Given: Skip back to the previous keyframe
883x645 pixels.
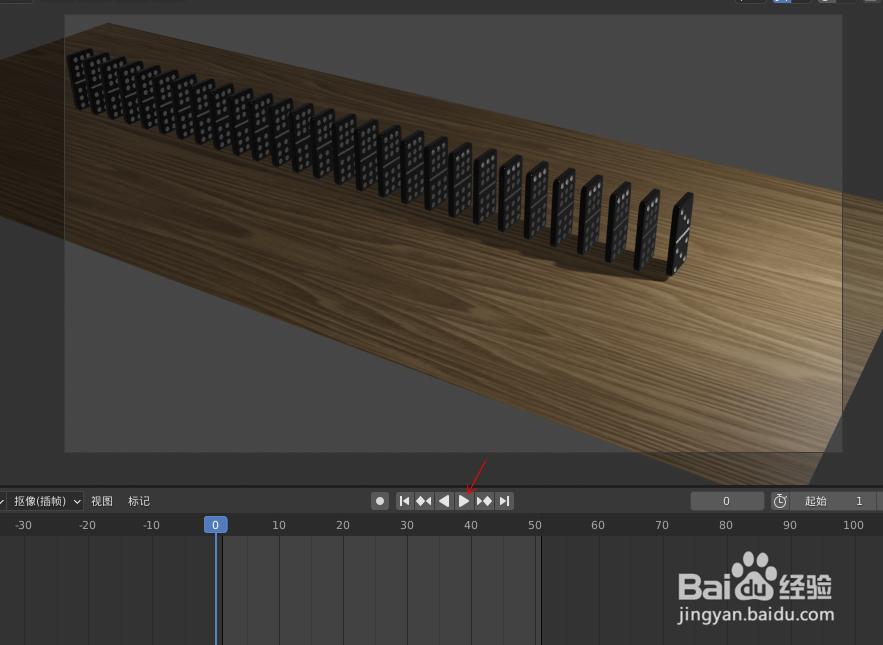Looking at the screenshot, I should coord(424,501).
